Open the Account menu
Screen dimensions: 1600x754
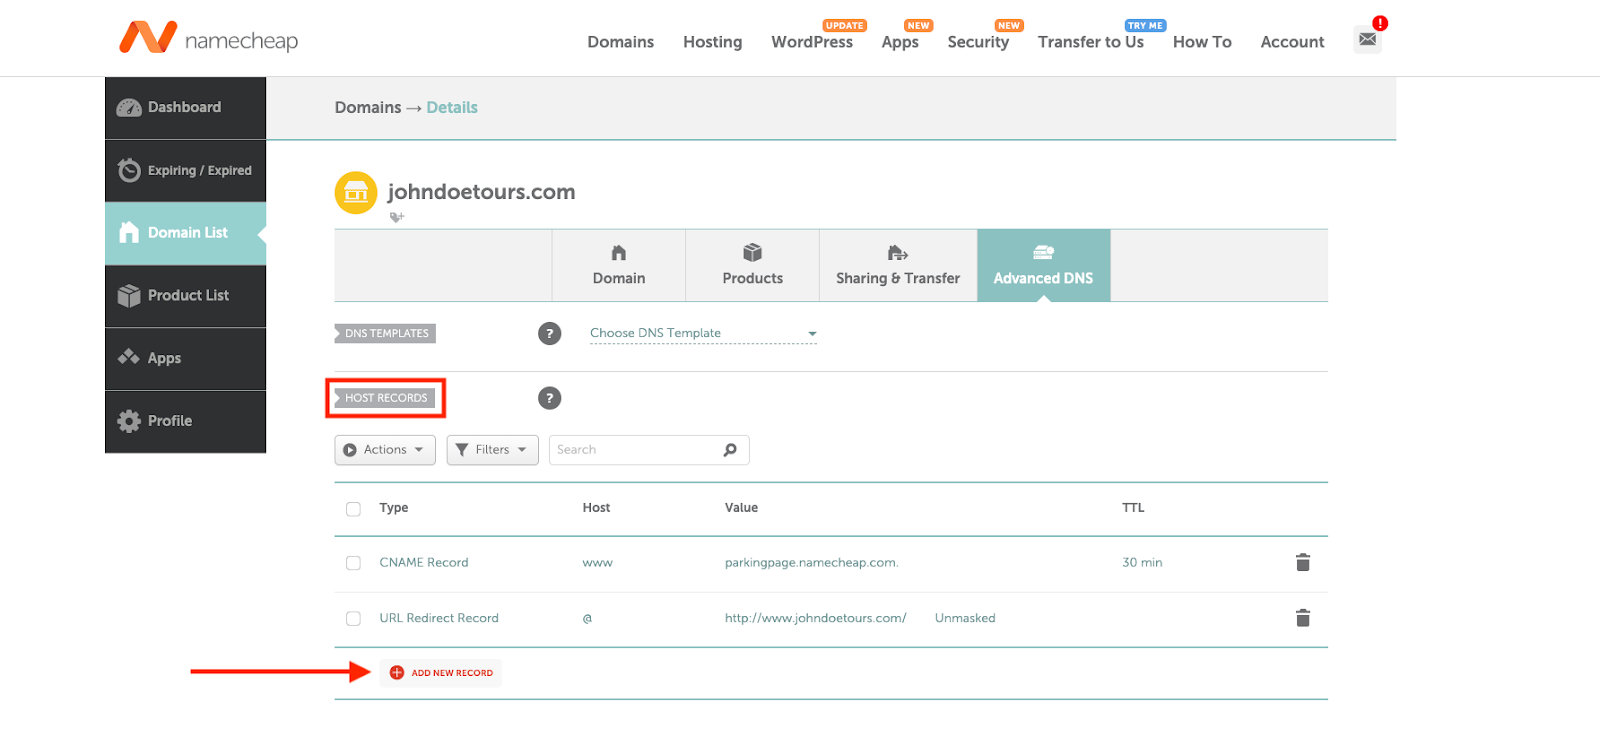pos(1292,42)
